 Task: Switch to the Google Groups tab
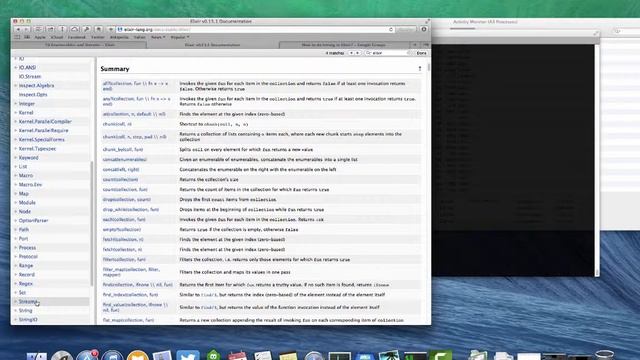click(344, 45)
